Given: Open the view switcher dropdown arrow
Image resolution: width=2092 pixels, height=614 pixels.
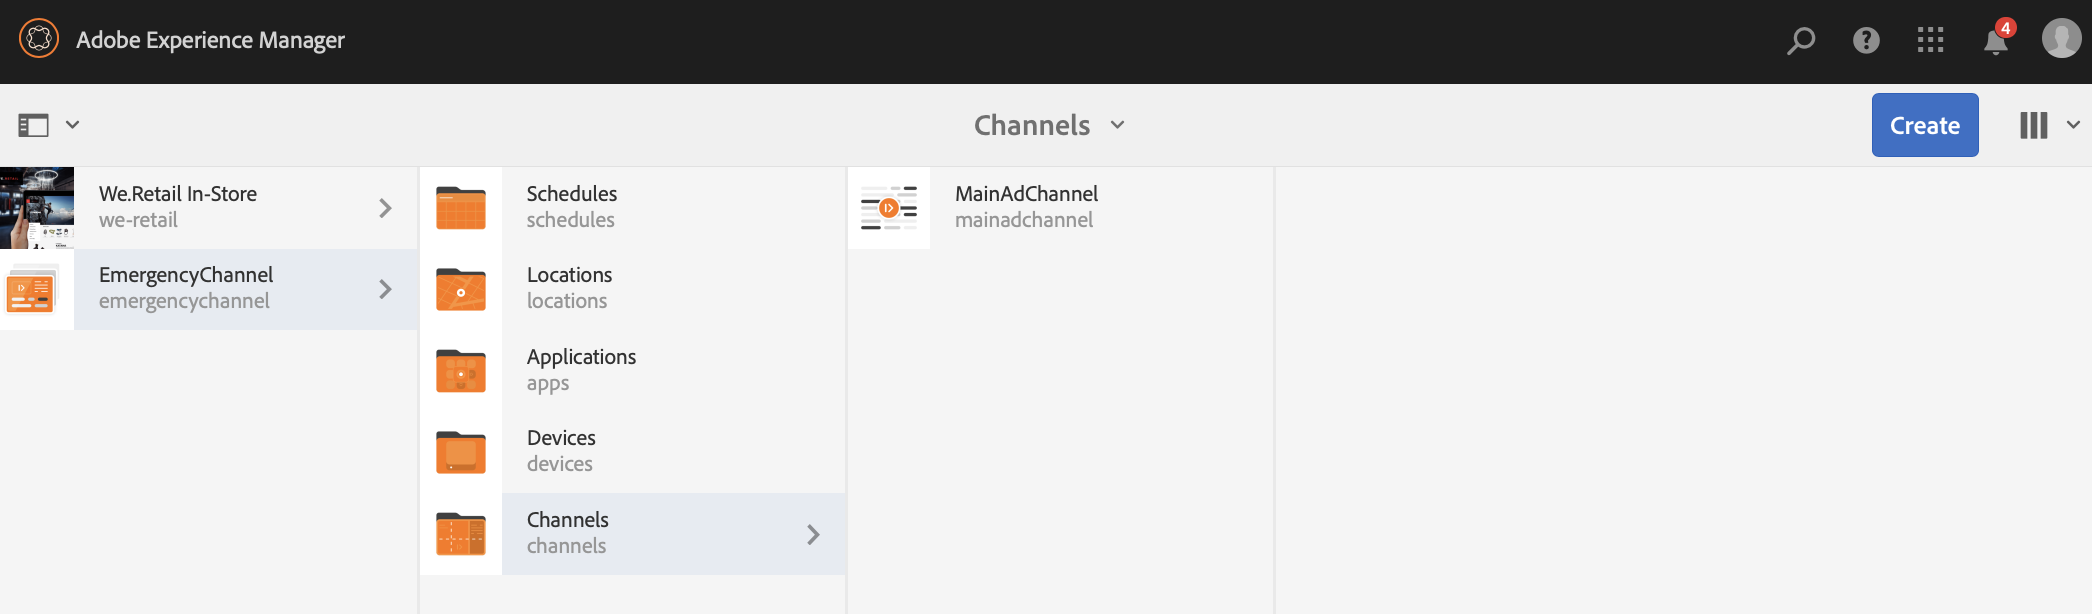Looking at the screenshot, I should 2073,125.
